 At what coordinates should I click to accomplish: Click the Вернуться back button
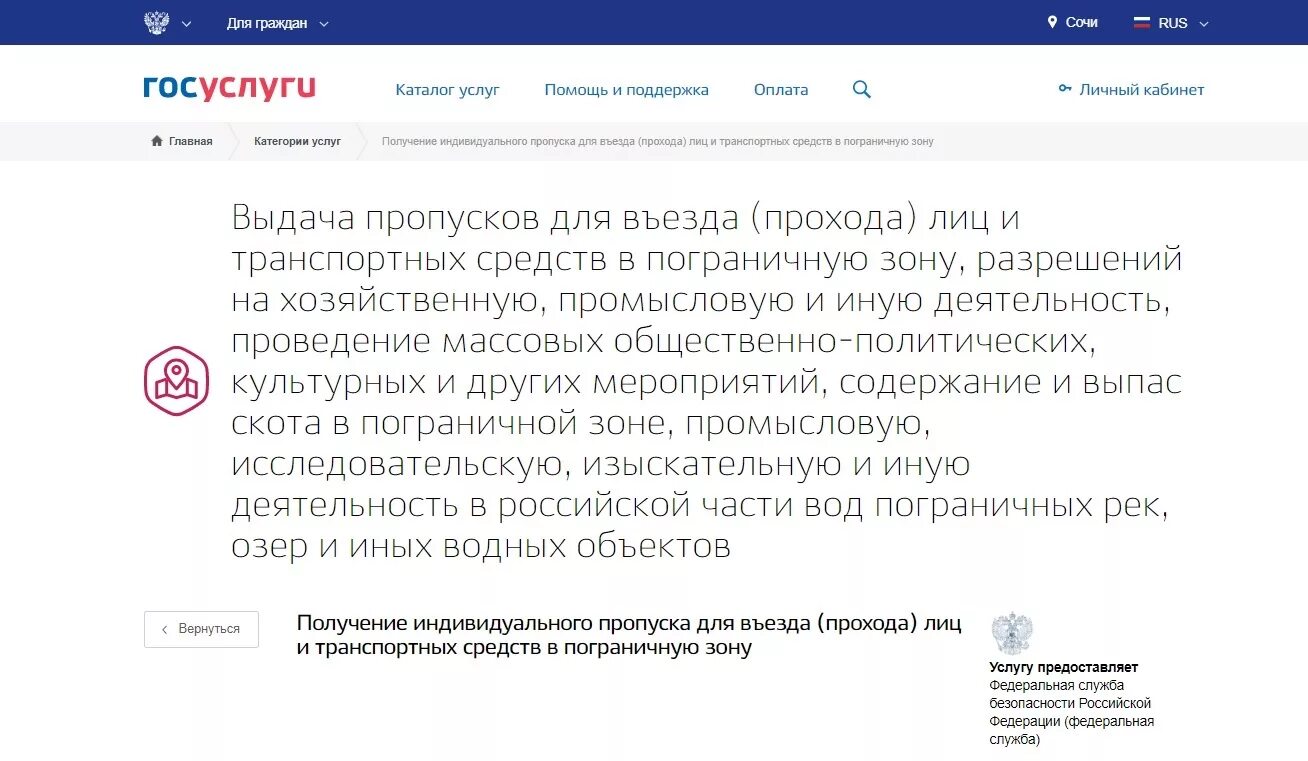coord(201,629)
